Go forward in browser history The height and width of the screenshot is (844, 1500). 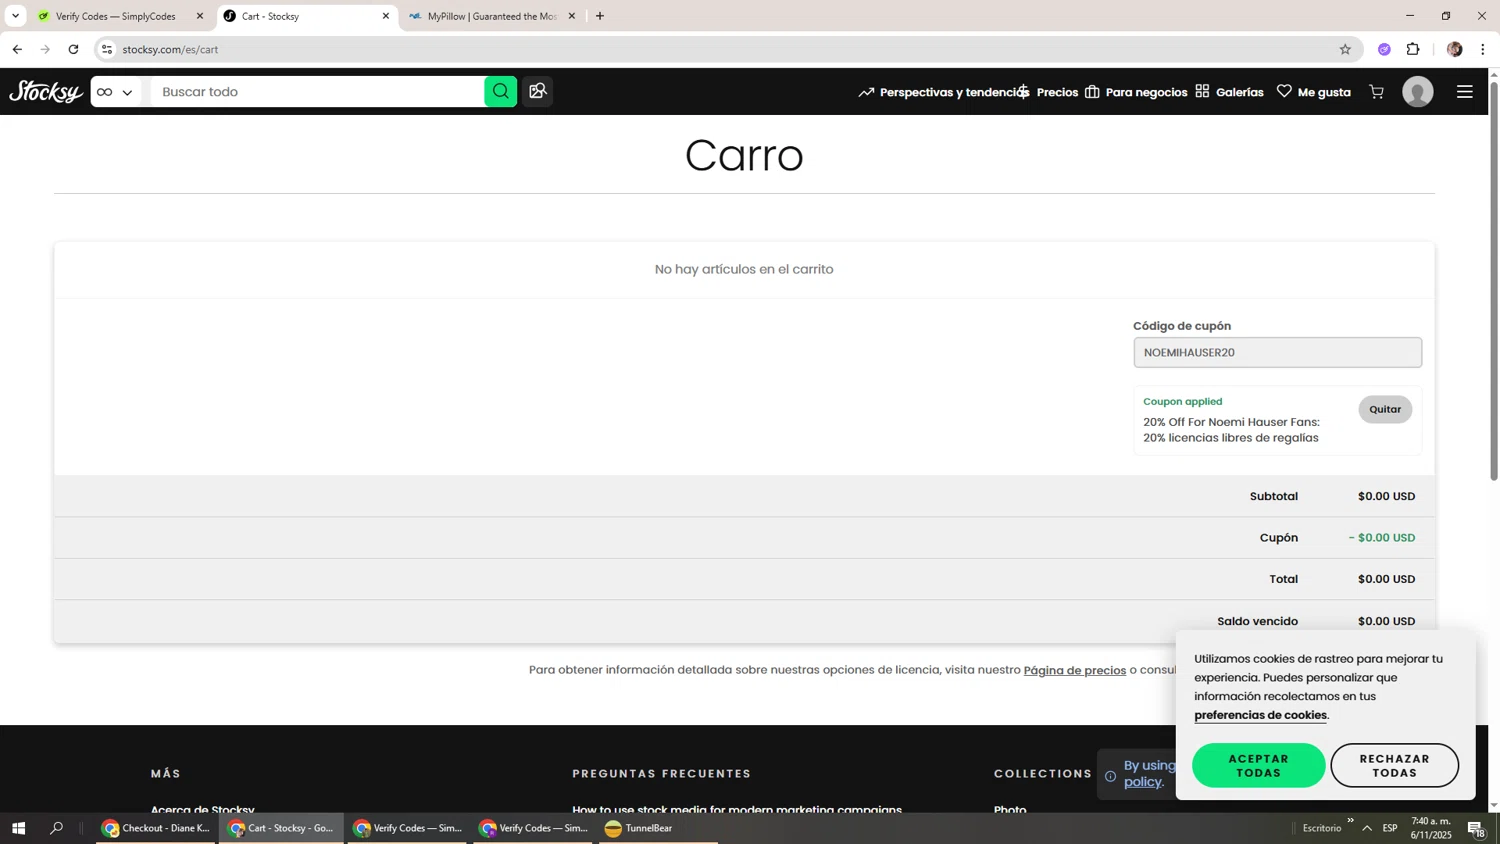click(45, 49)
